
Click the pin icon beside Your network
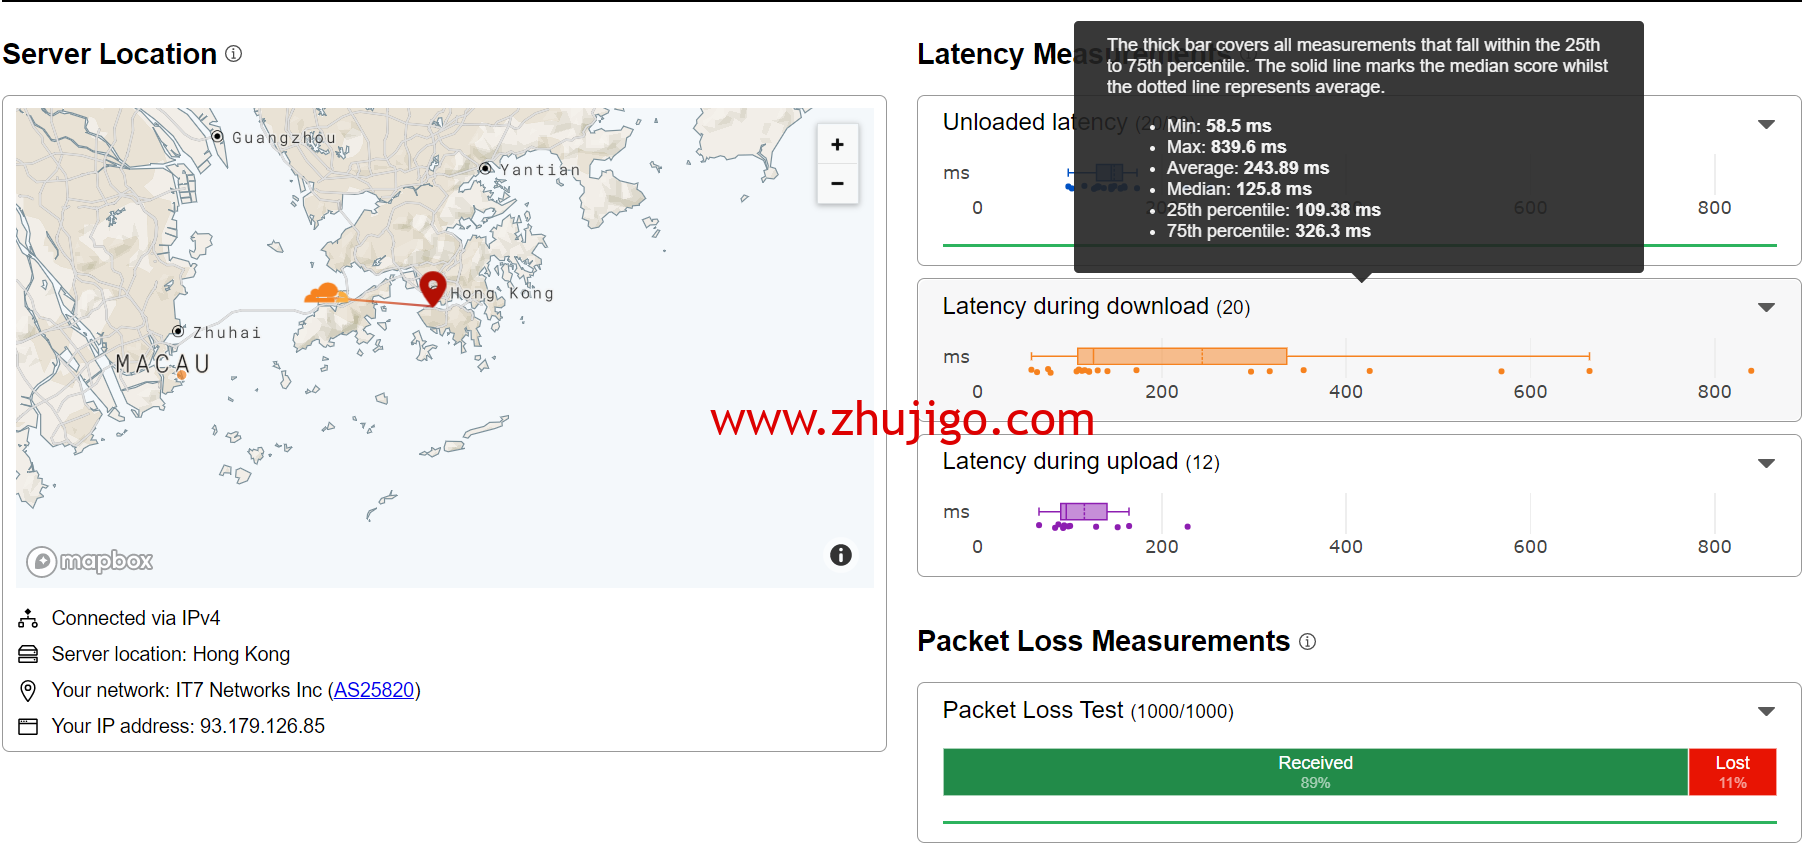point(28,691)
